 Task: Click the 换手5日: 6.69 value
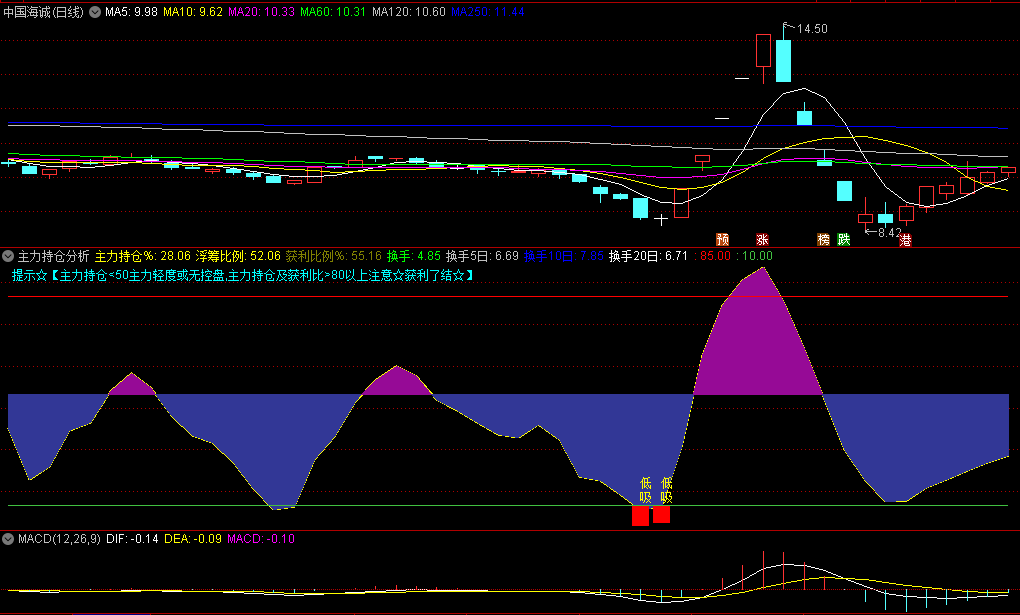point(482,256)
